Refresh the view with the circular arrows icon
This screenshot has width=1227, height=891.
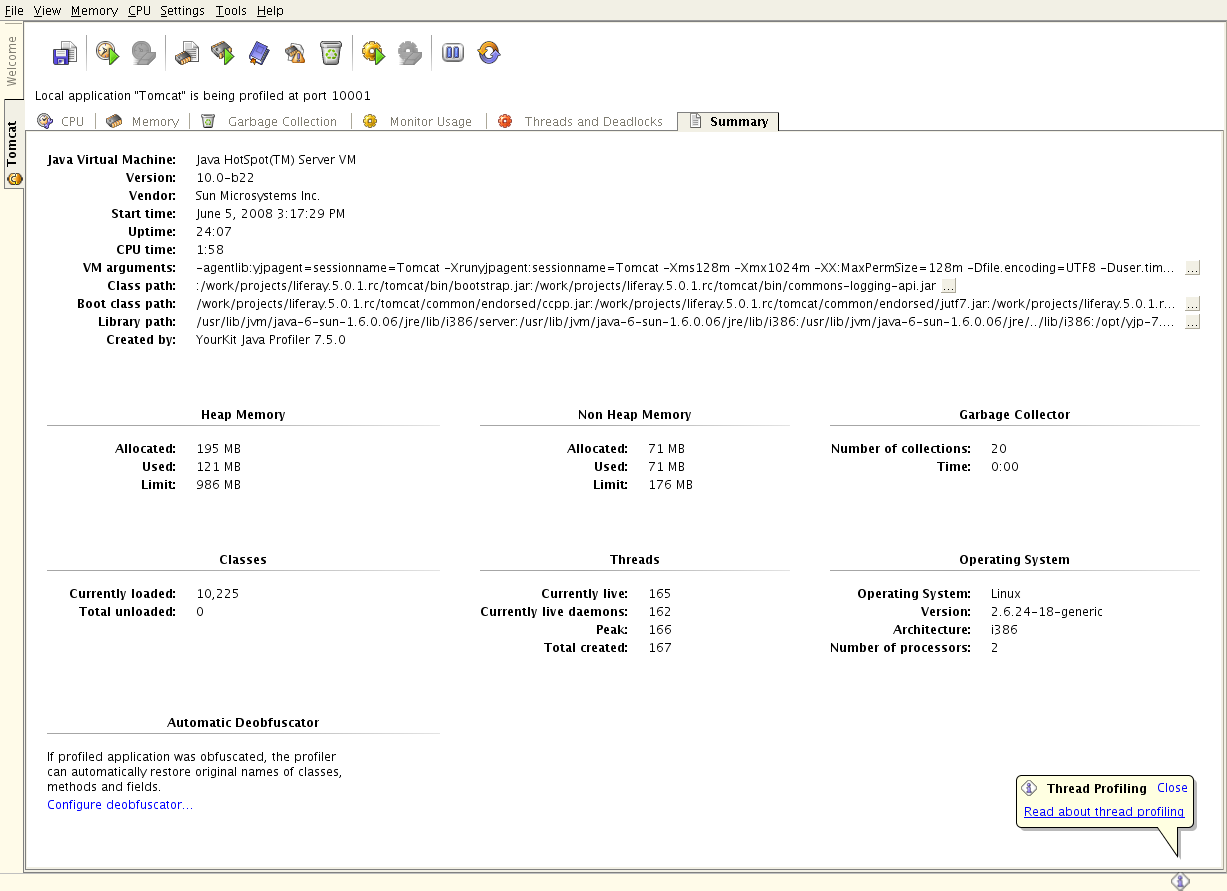489,53
